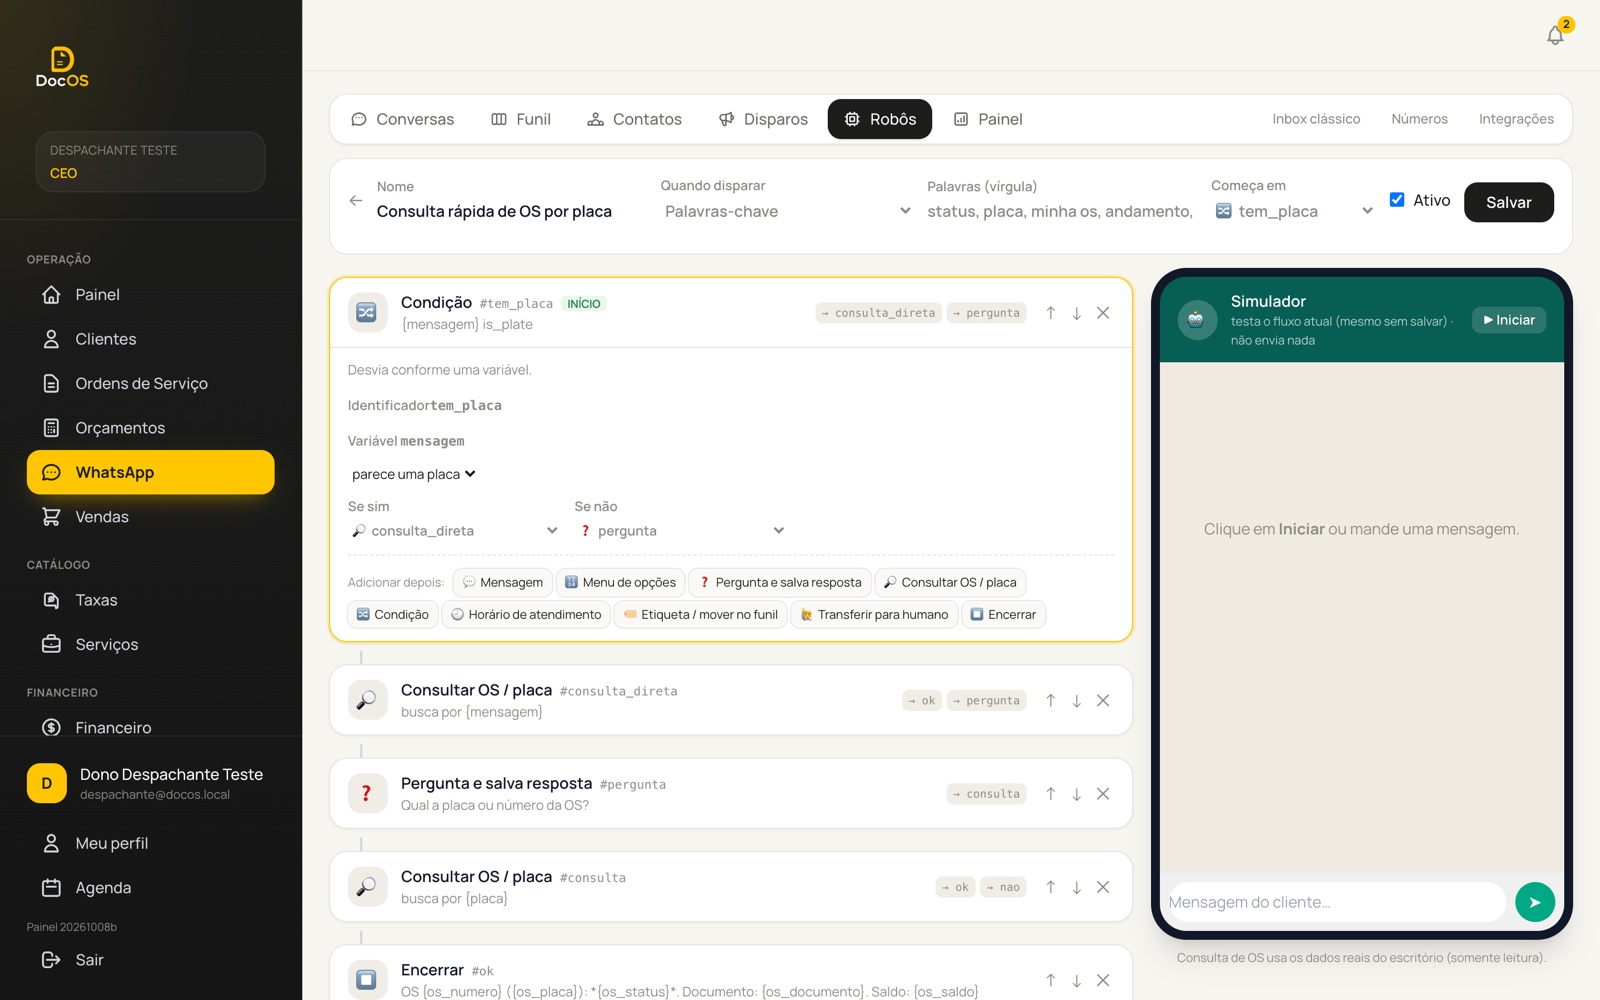
Task: Click the Pergunta block question mark icon
Action: (367, 794)
